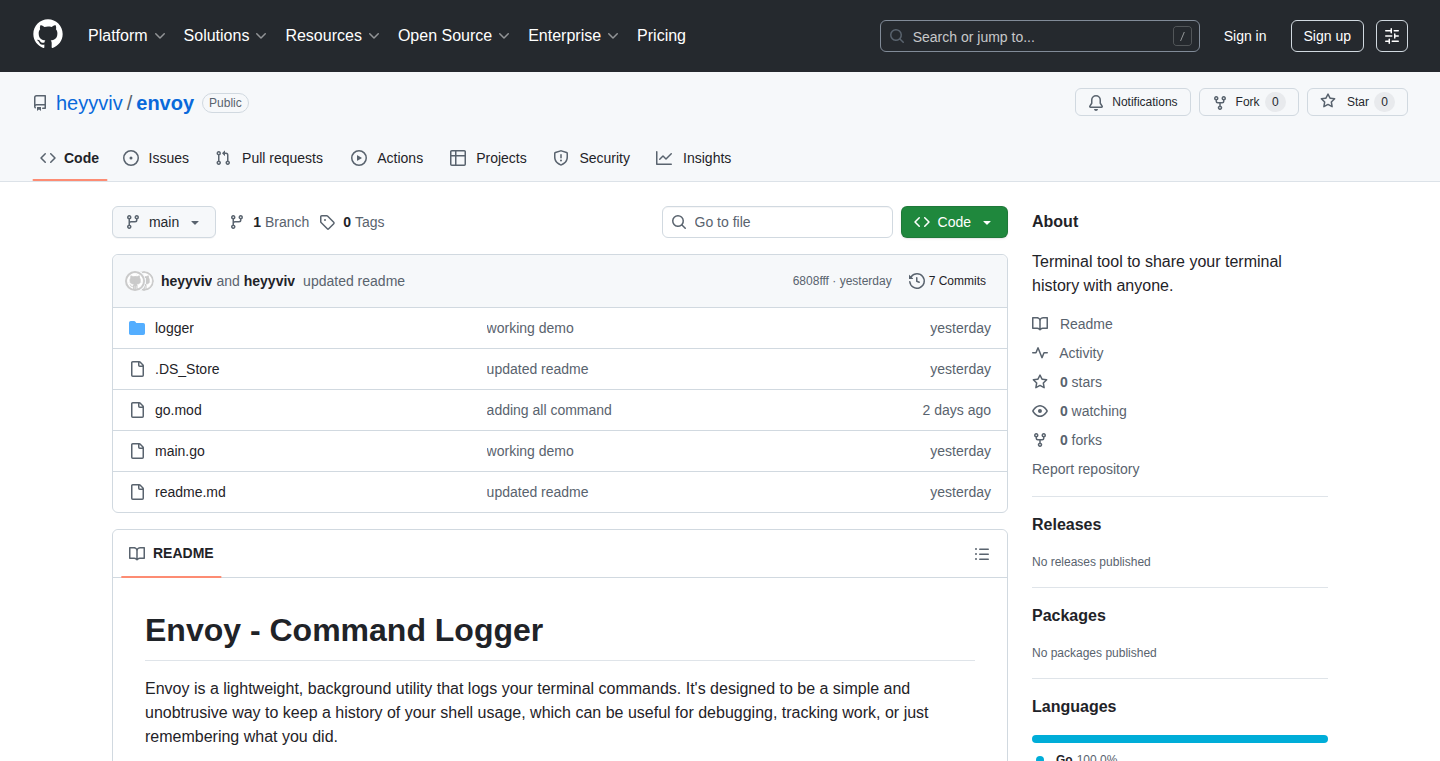Open go.mod file
1440x761 pixels.
coord(178,410)
